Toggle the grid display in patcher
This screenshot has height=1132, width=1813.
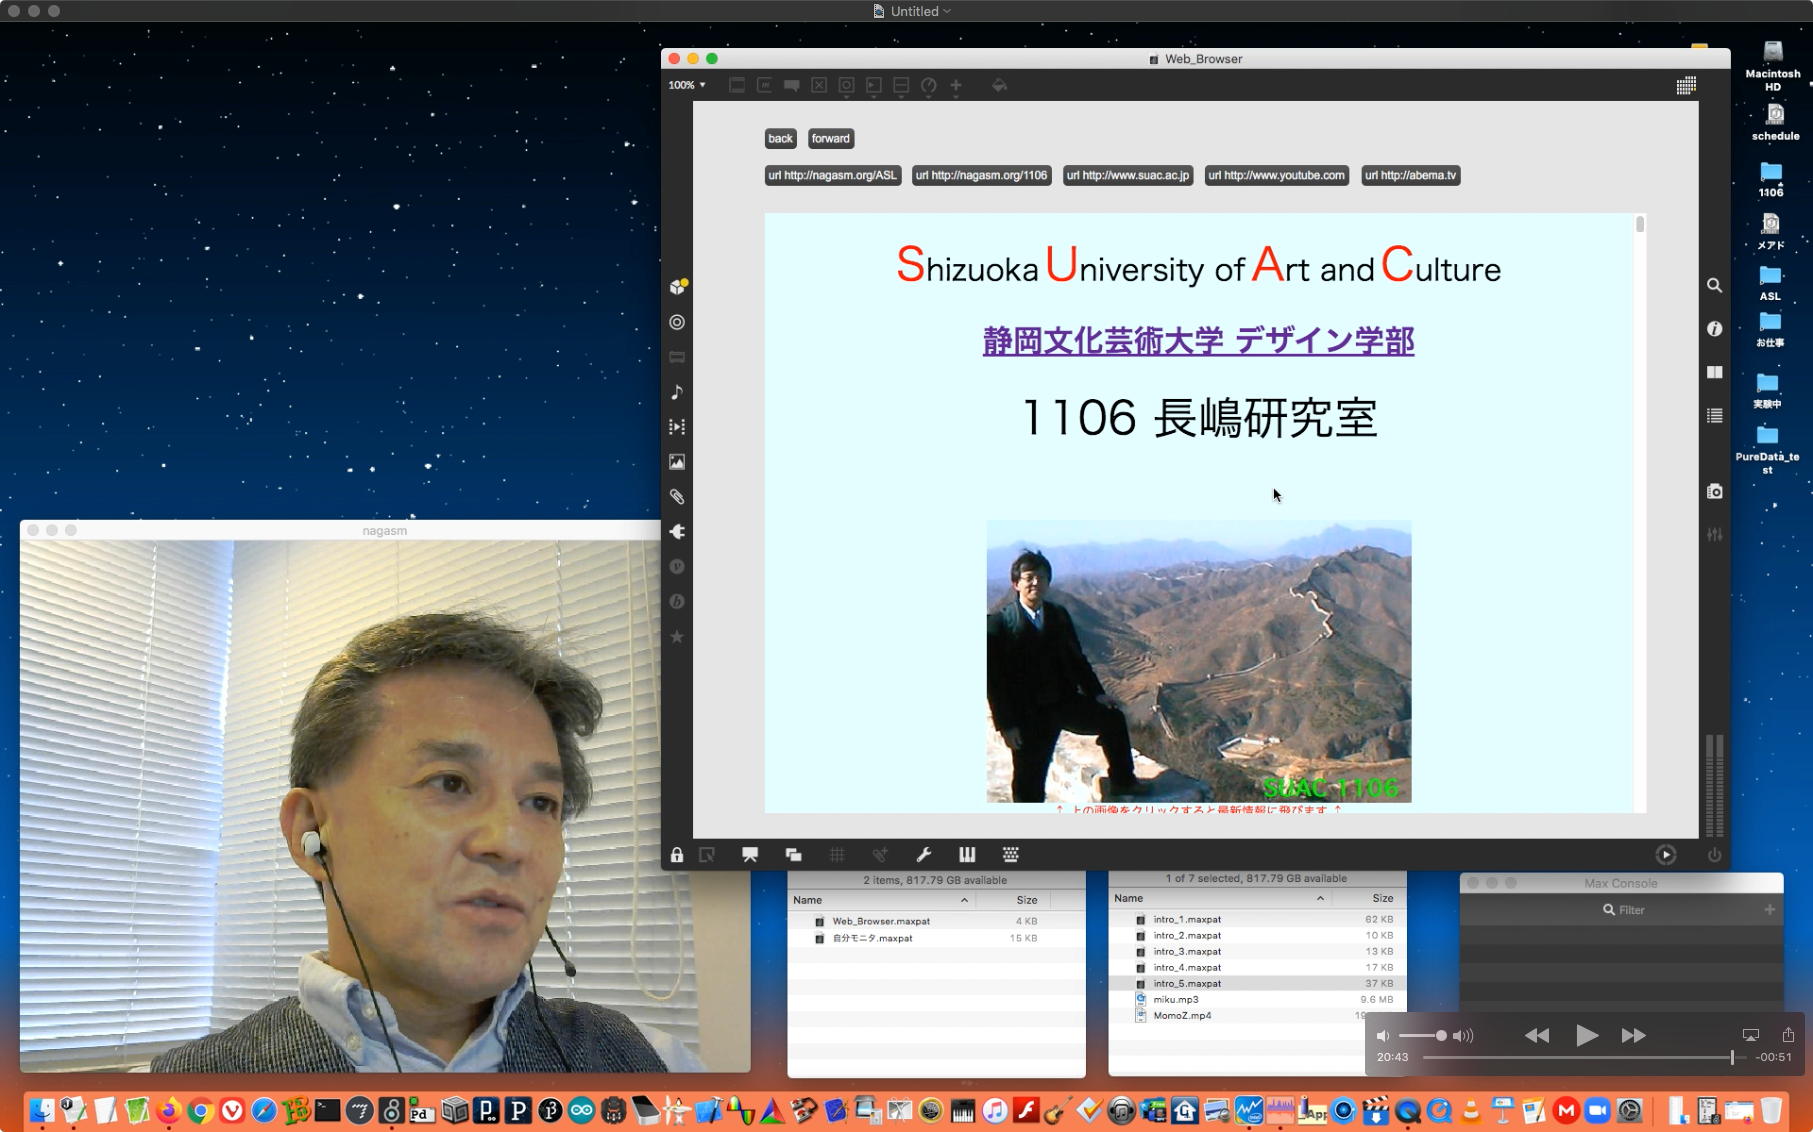point(837,855)
